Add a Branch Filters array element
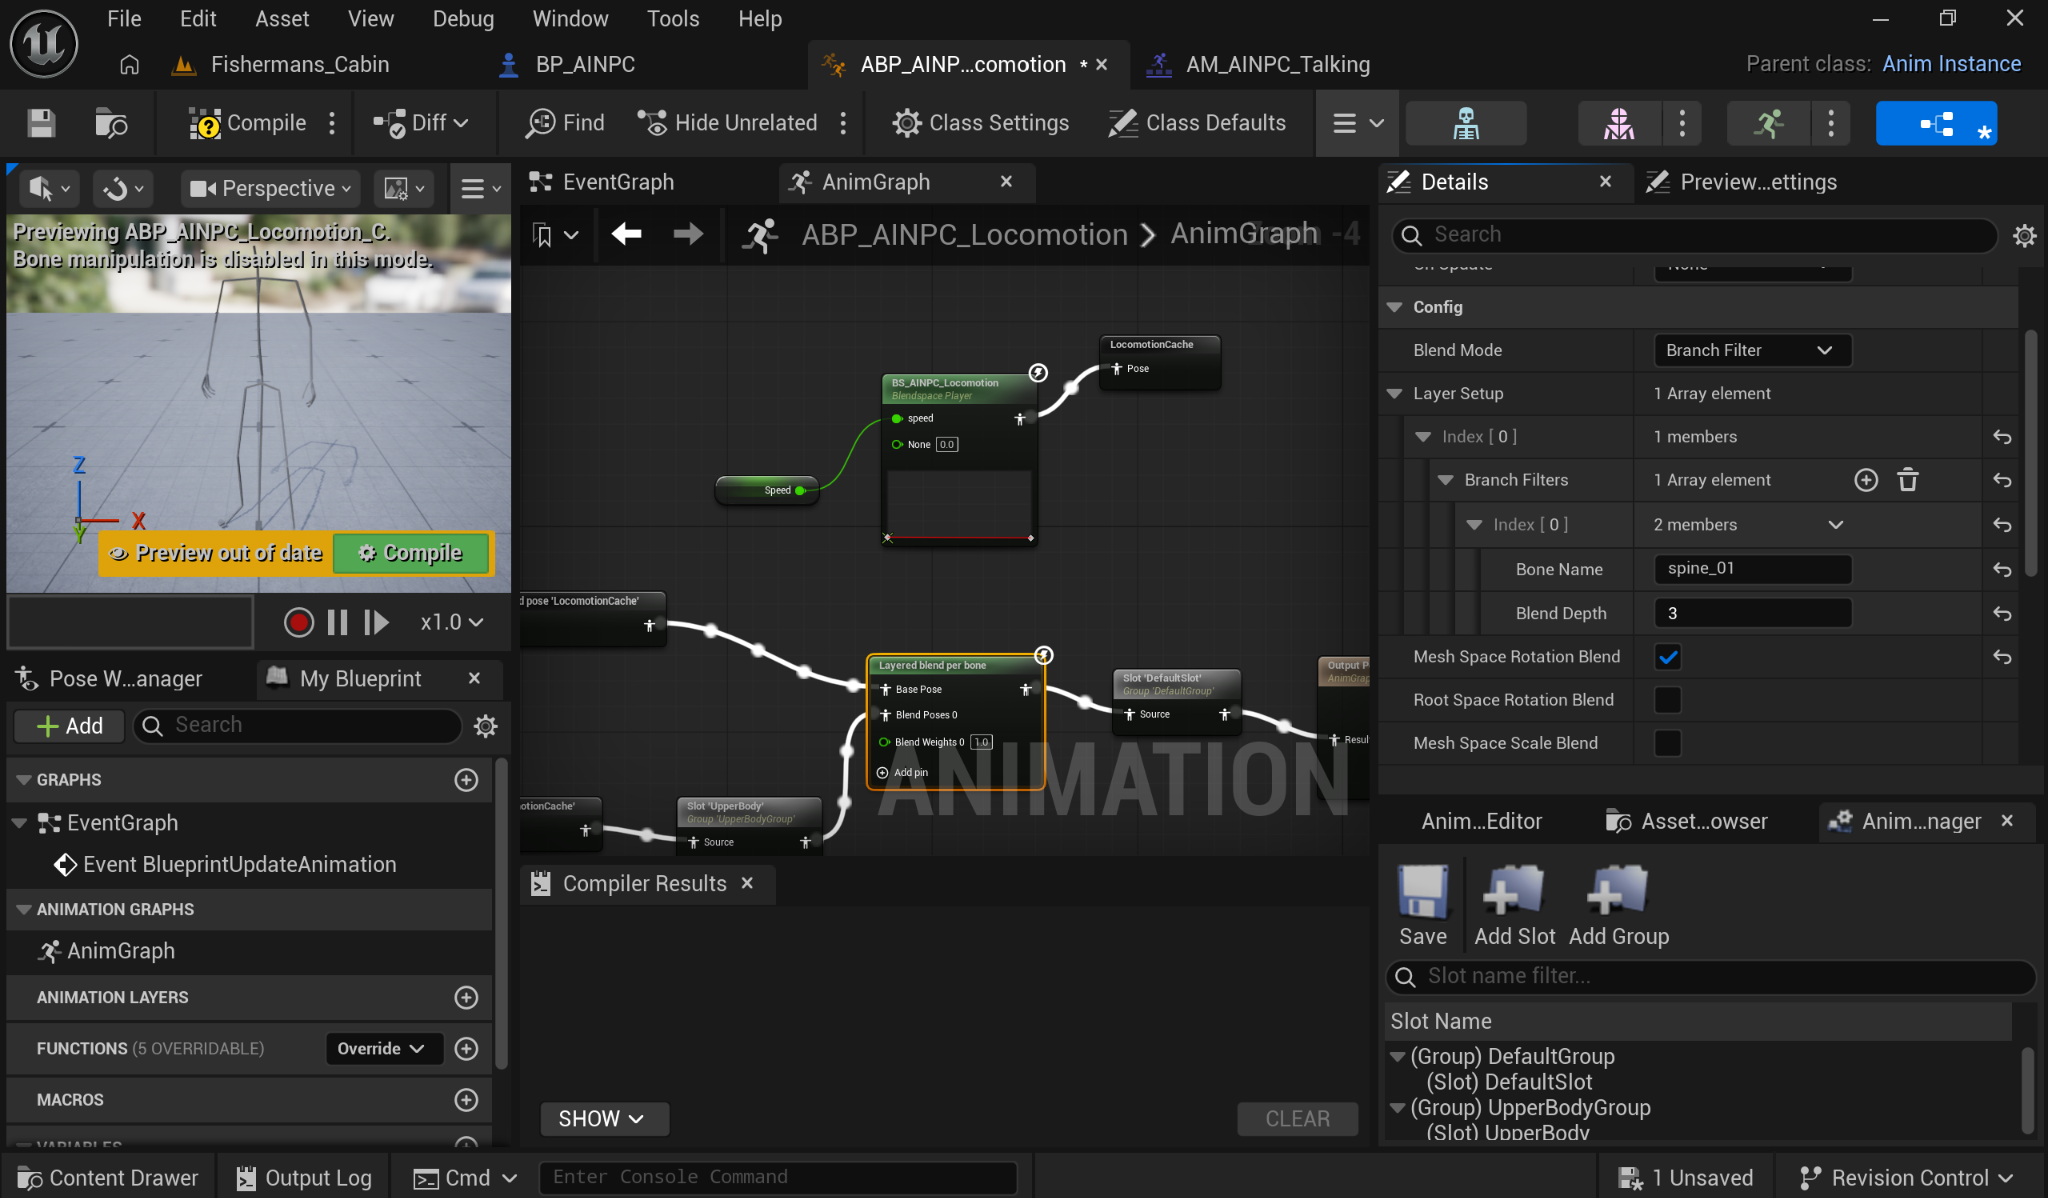The image size is (2048, 1198). click(x=1866, y=480)
